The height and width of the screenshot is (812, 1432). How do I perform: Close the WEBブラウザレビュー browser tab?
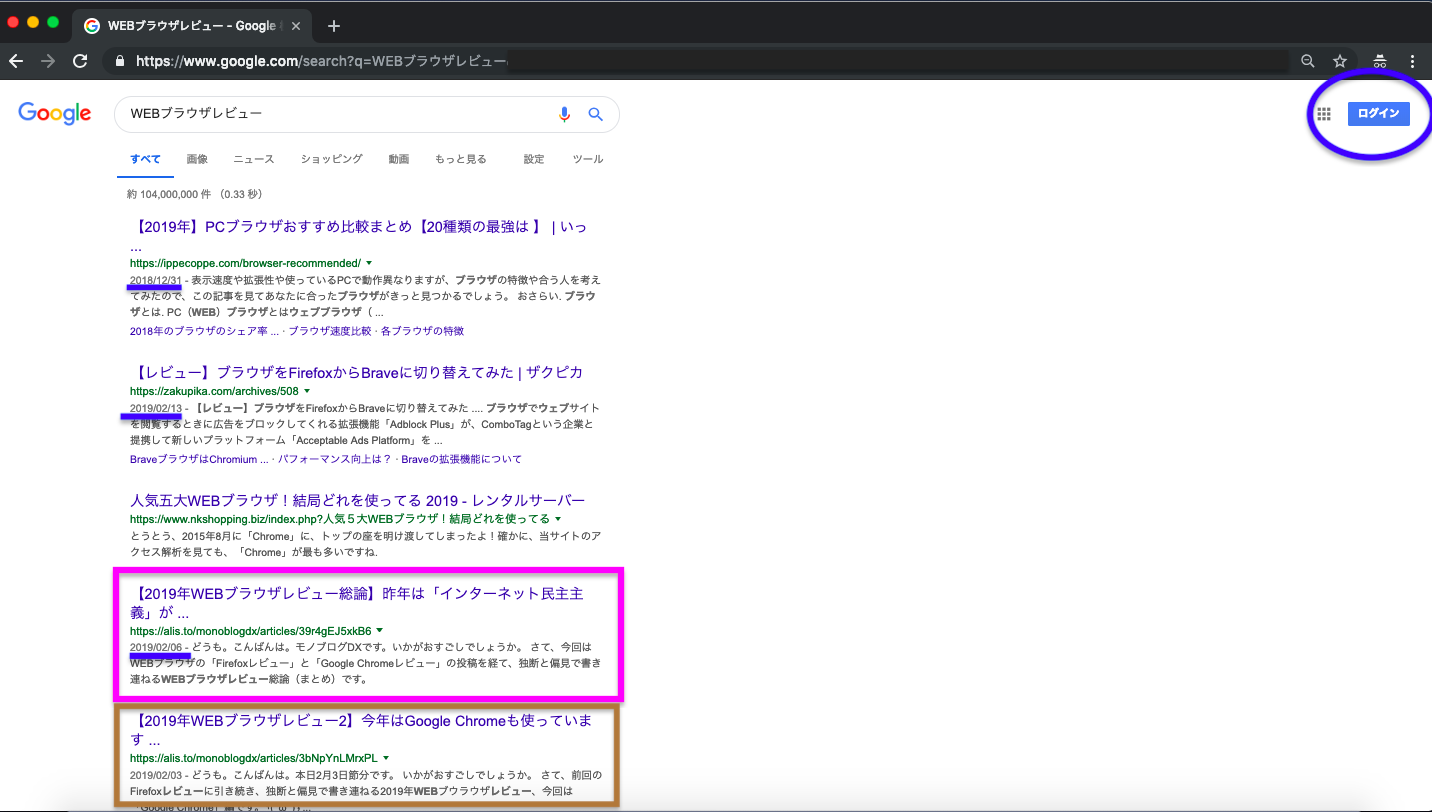(x=296, y=26)
